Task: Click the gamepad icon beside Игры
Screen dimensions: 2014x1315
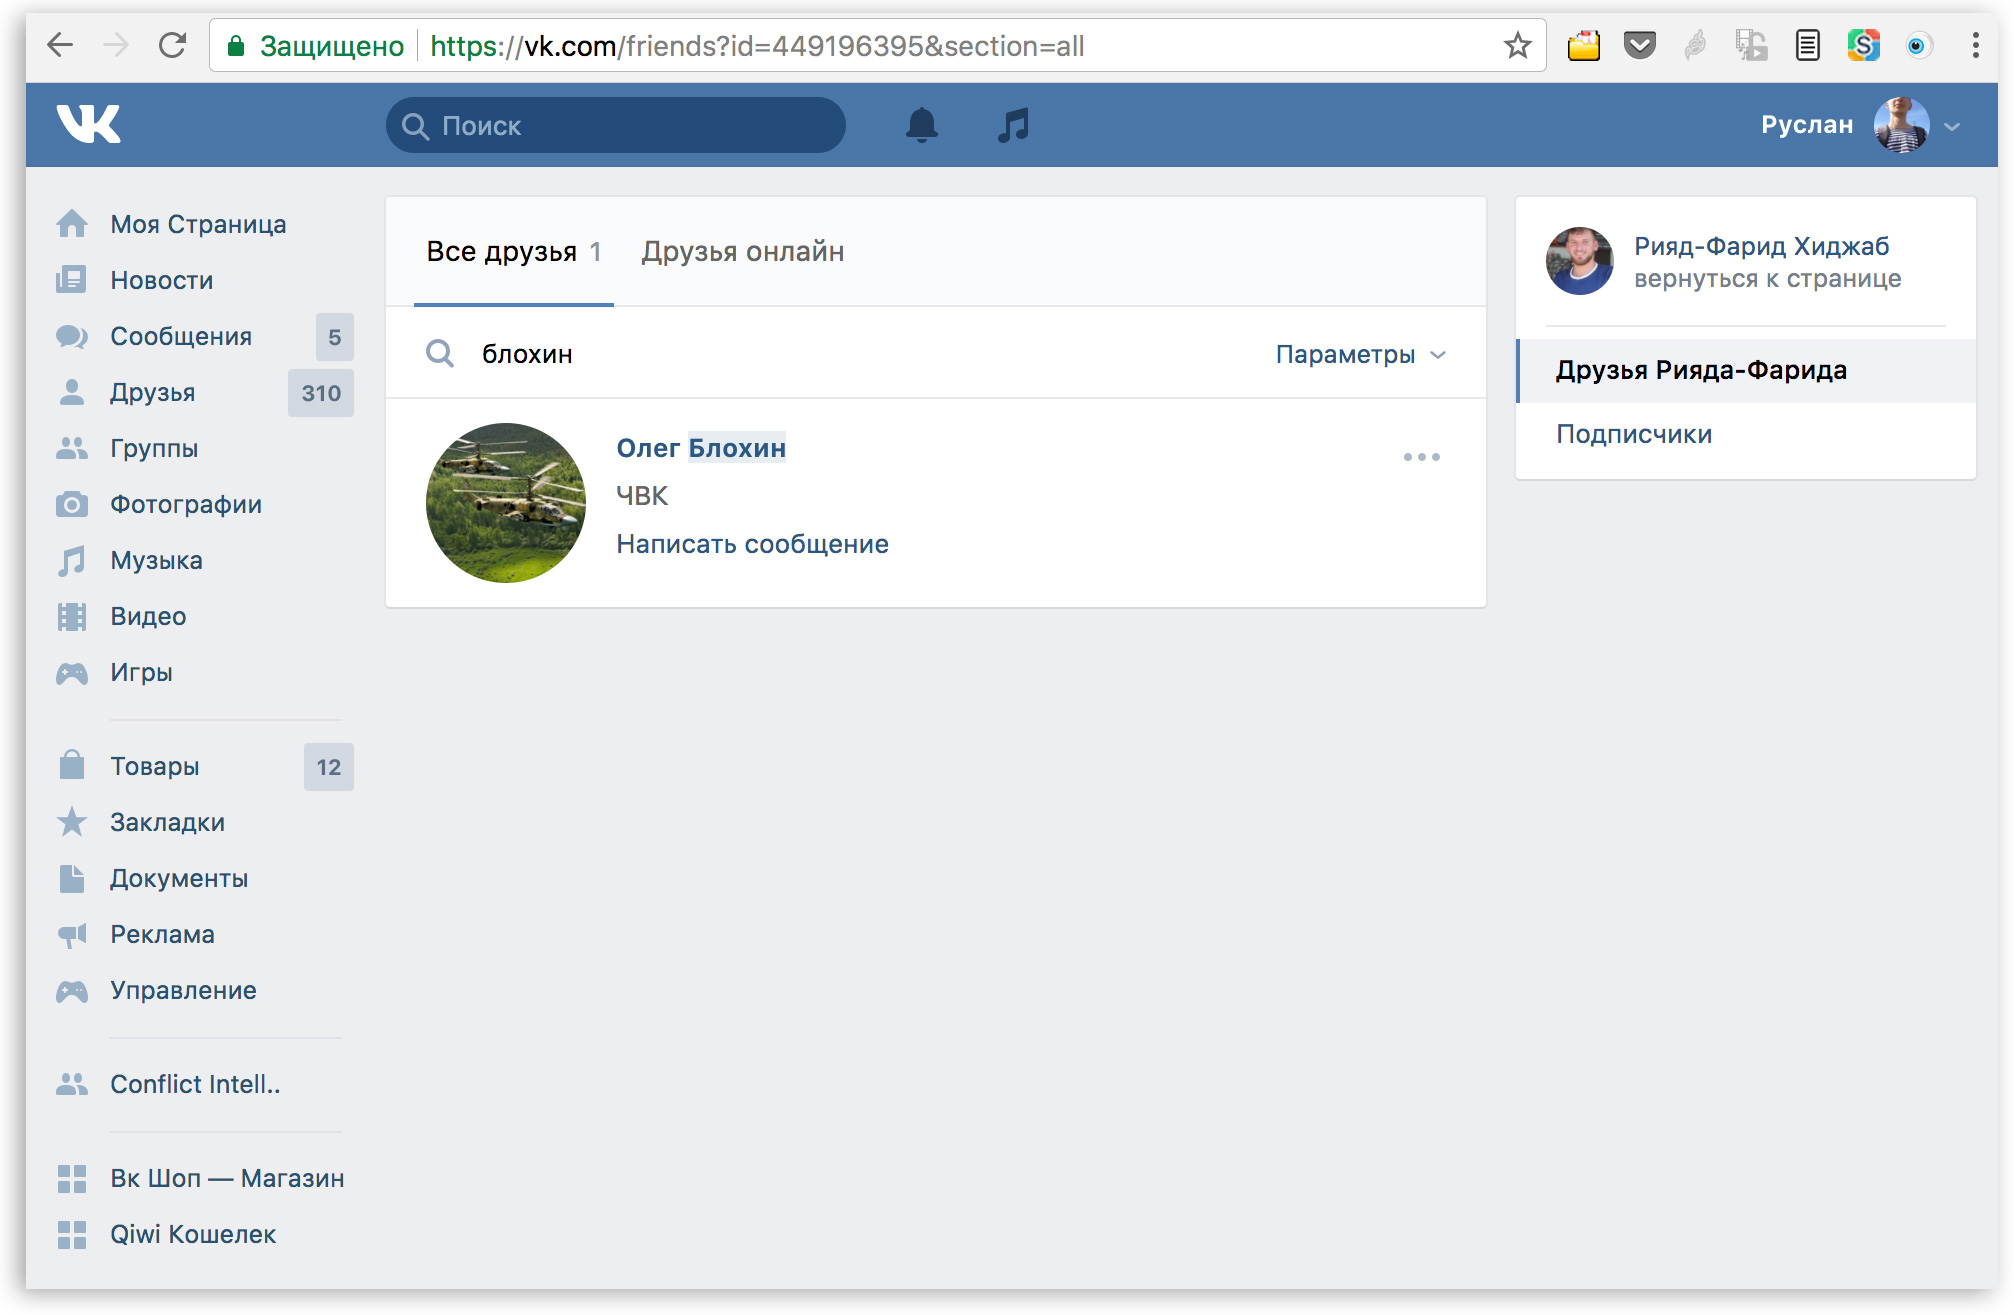Action: [x=72, y=673]
